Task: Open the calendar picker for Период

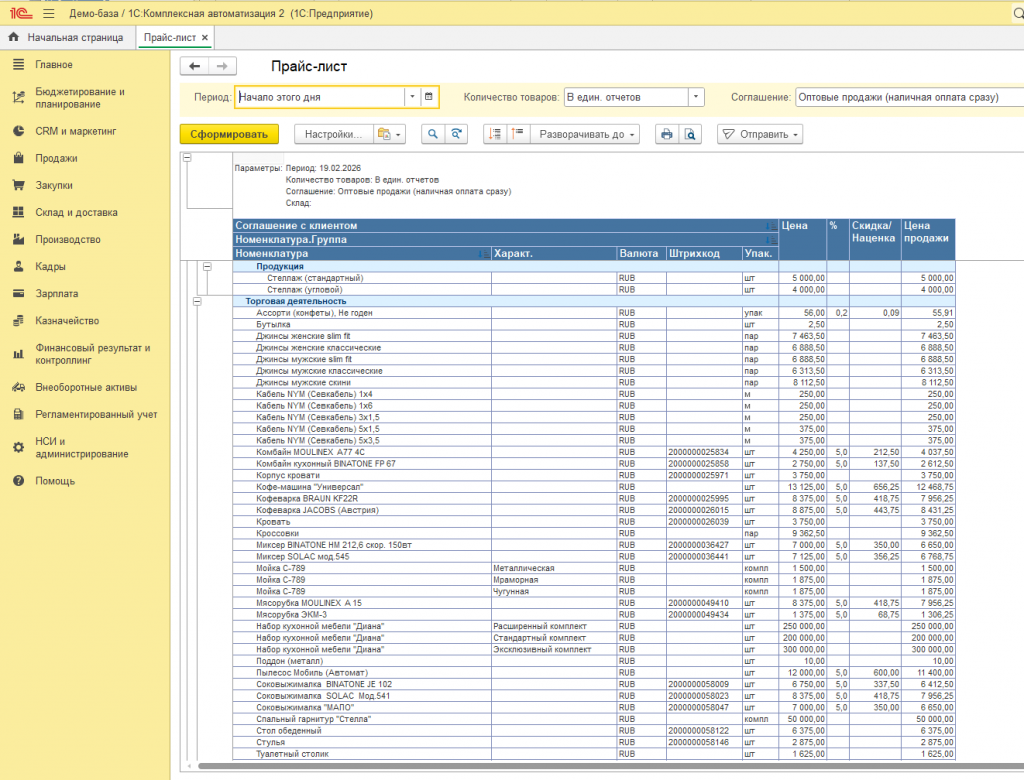Action: pos(429,97)
